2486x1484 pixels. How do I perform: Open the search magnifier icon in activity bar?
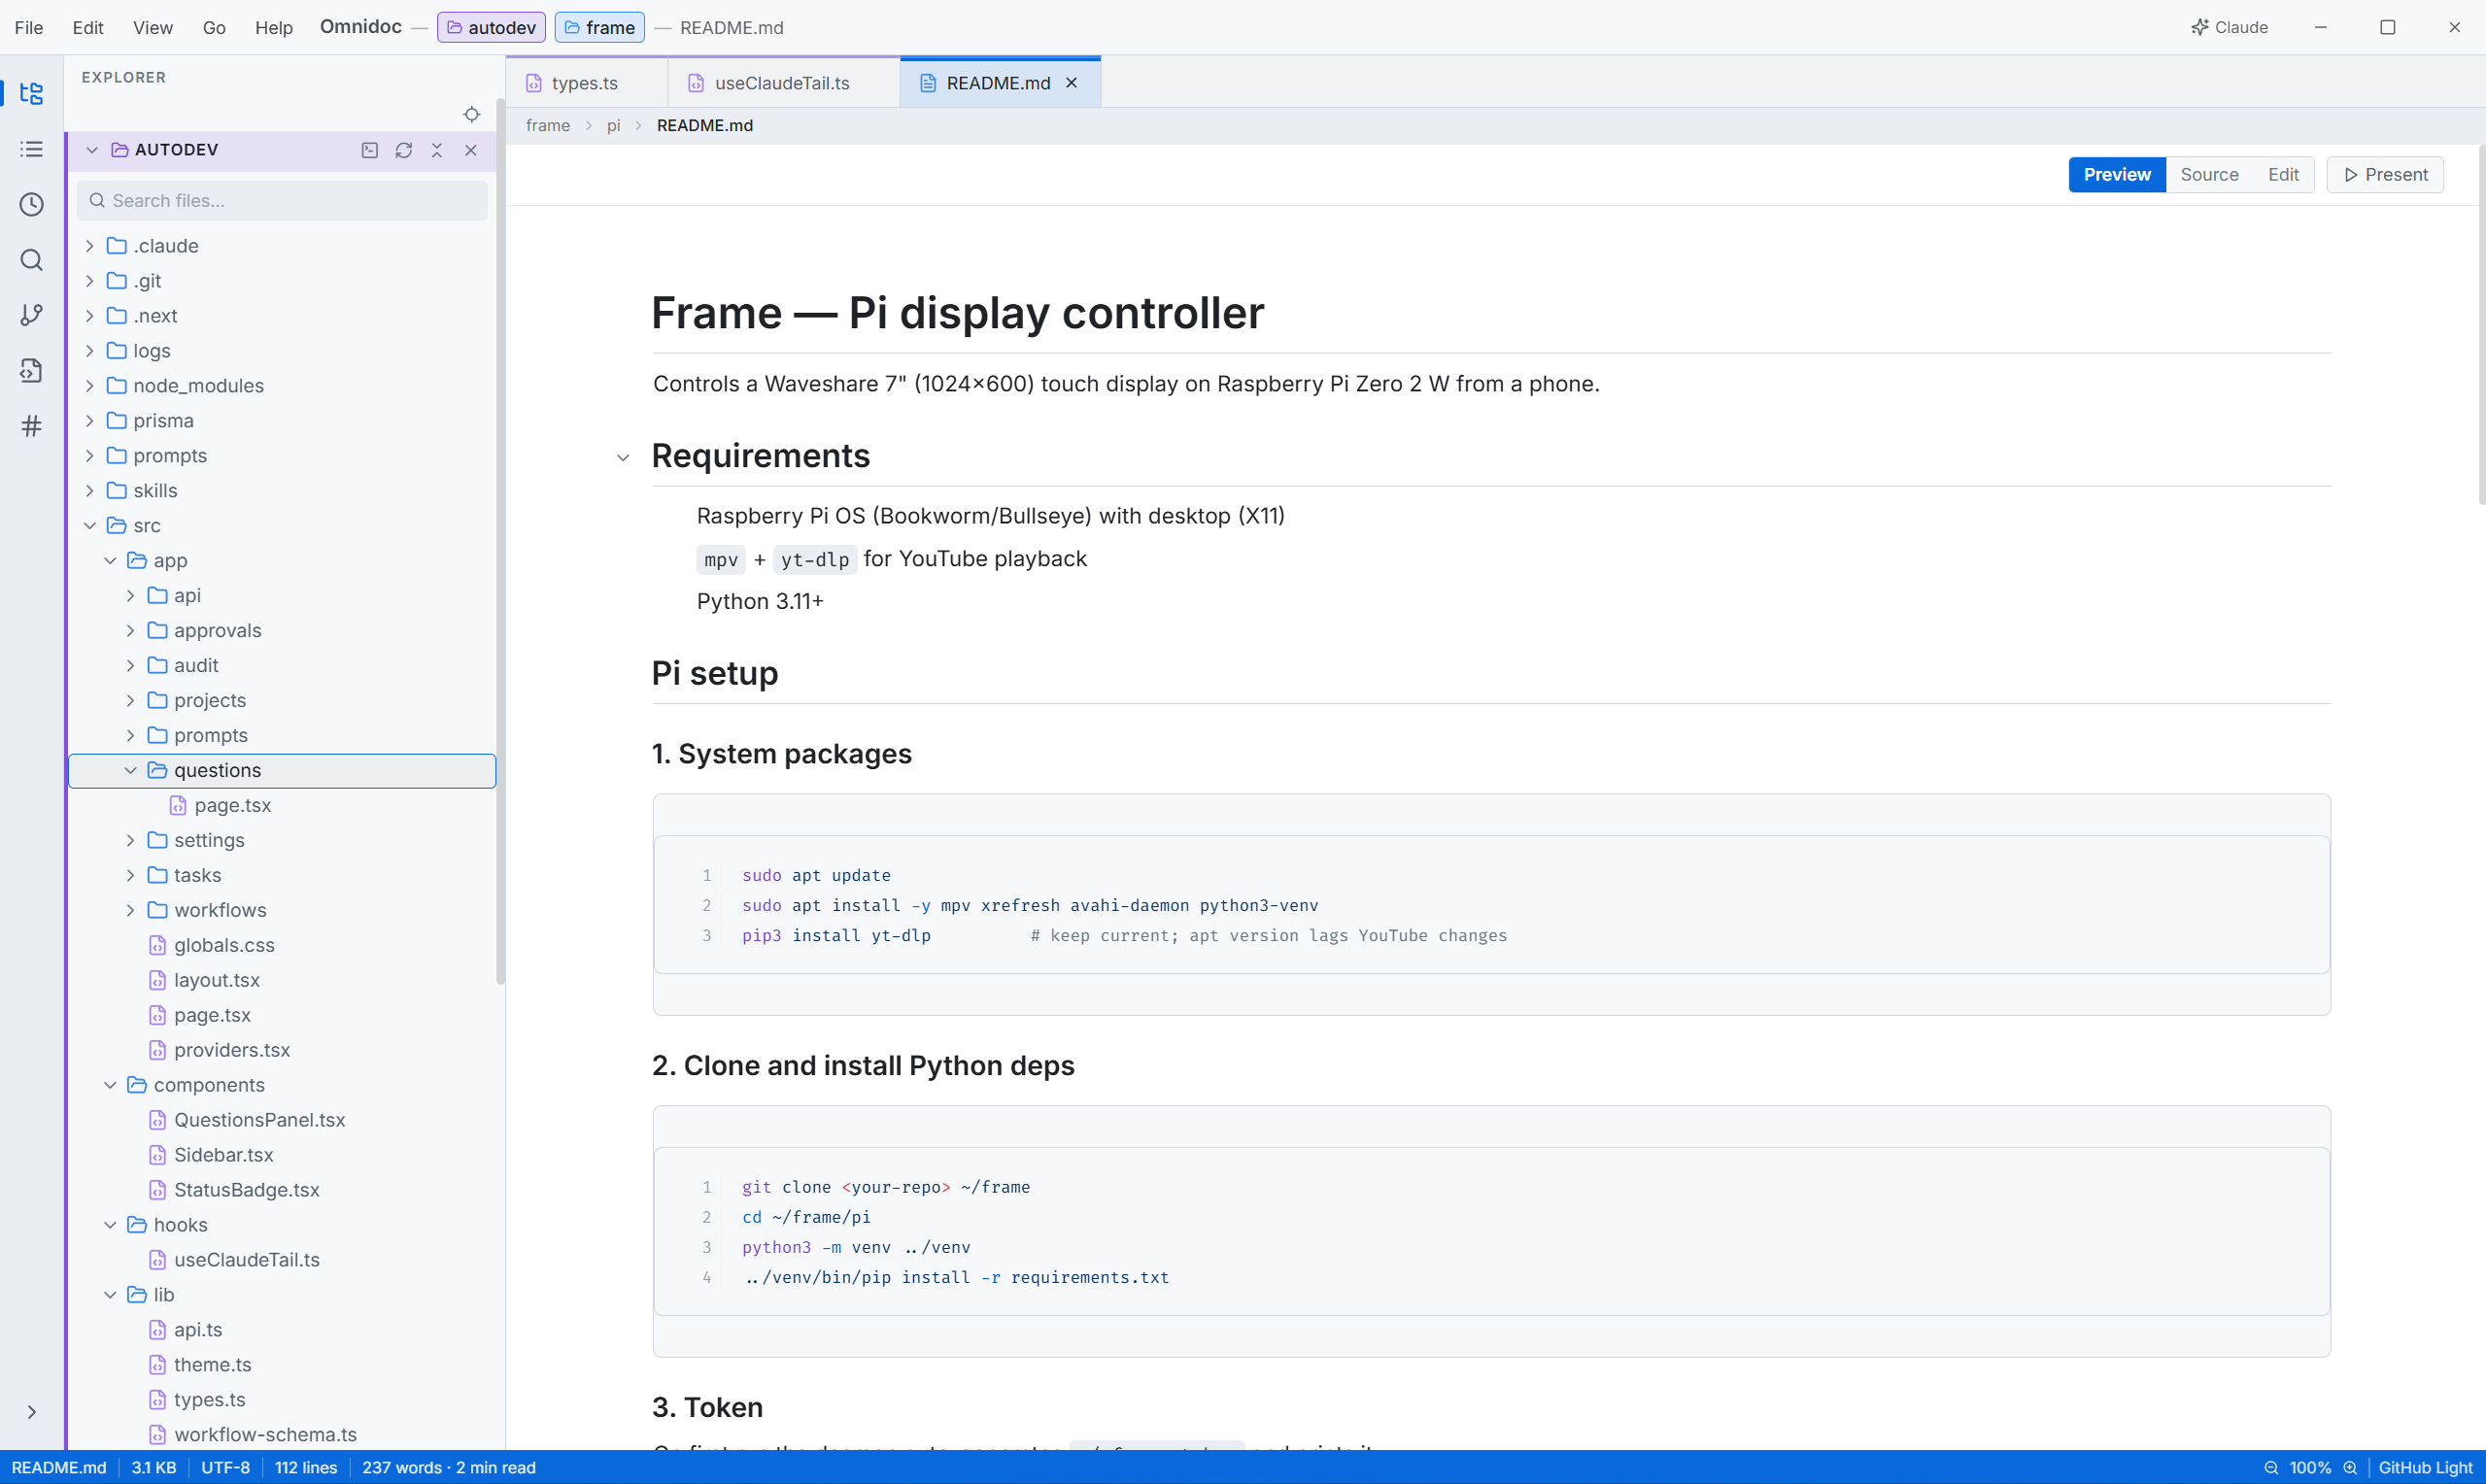click(32, 260)
